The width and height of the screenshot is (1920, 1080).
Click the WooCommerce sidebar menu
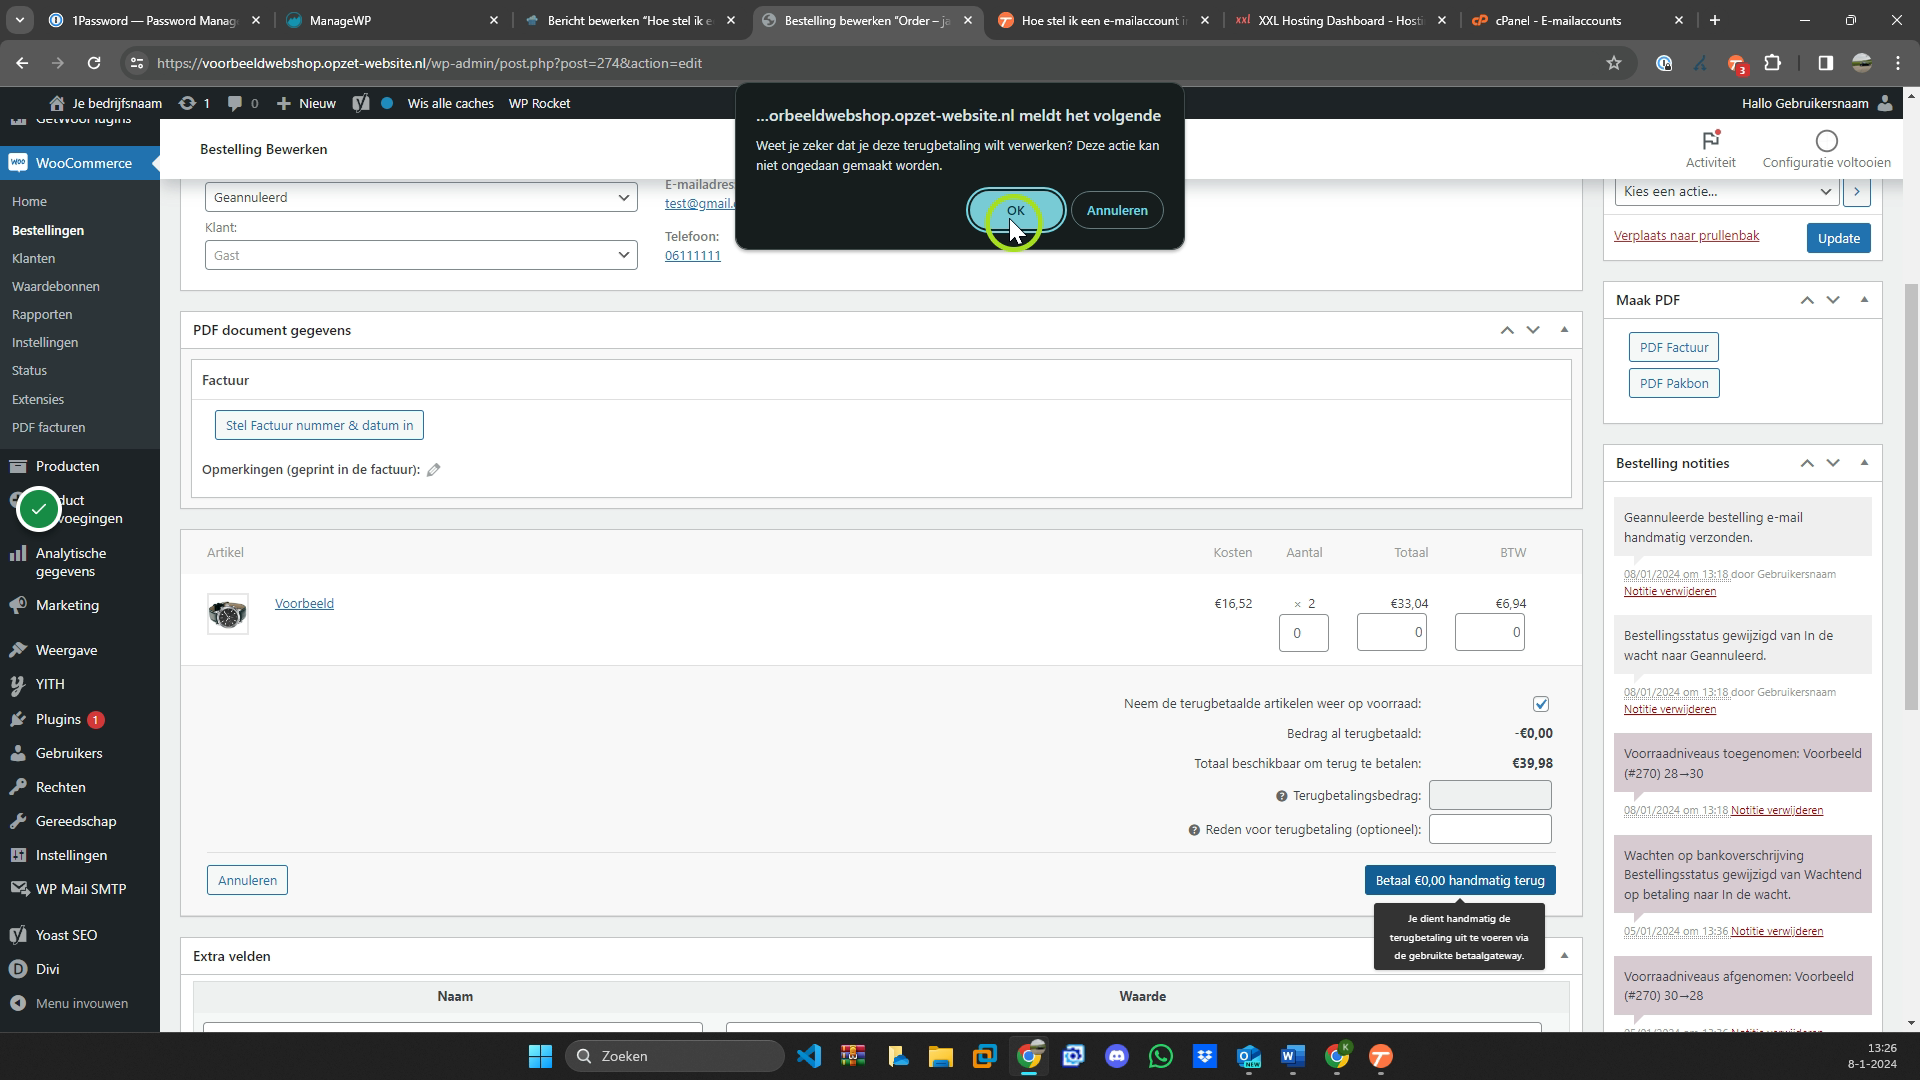tap(80, 163)
